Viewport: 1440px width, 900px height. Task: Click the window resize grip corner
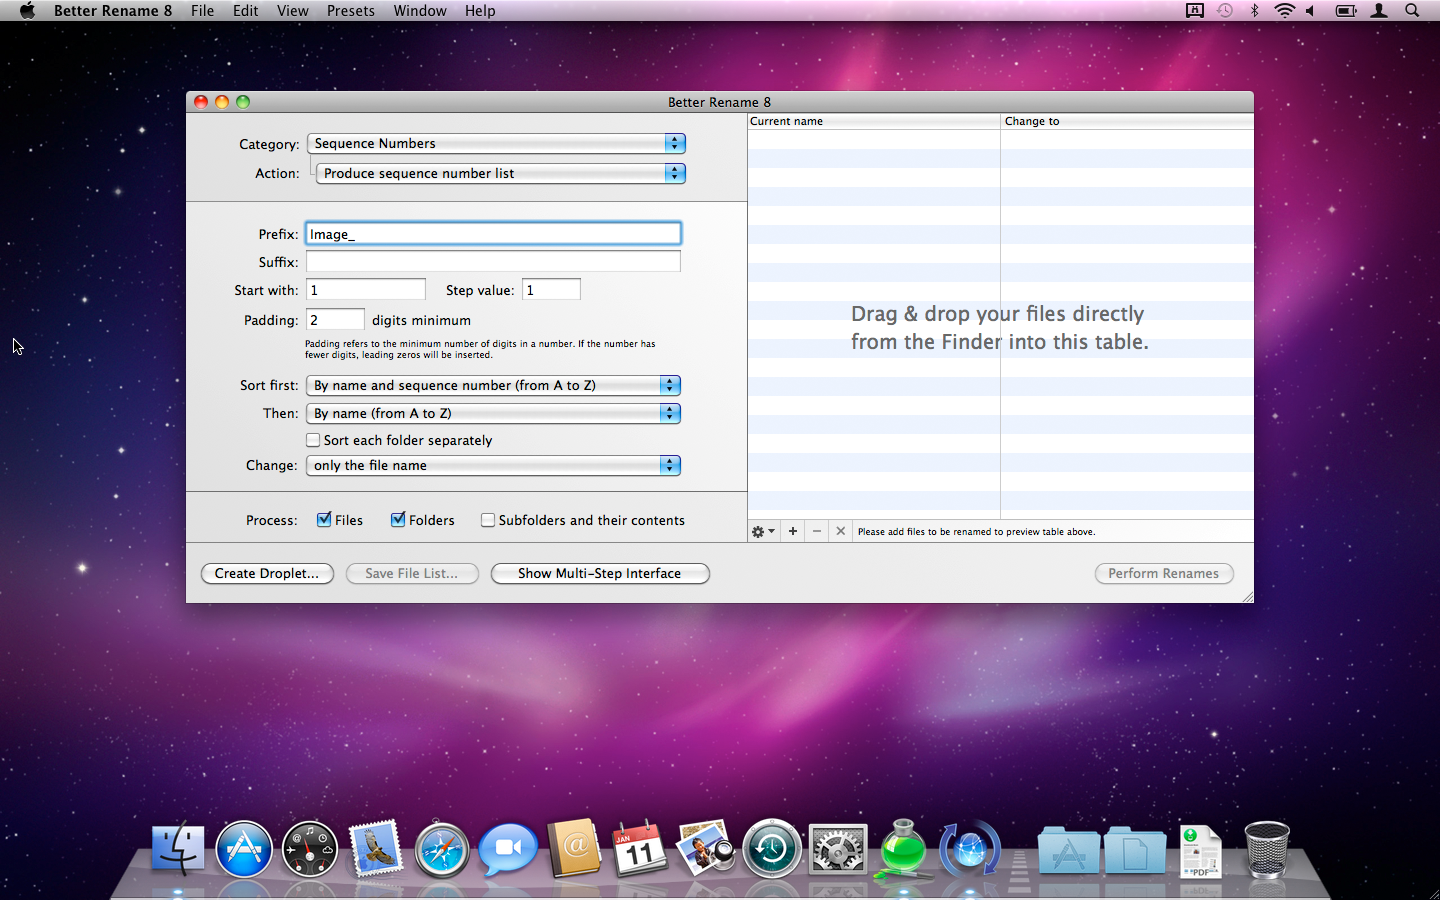coord(1247,597)
